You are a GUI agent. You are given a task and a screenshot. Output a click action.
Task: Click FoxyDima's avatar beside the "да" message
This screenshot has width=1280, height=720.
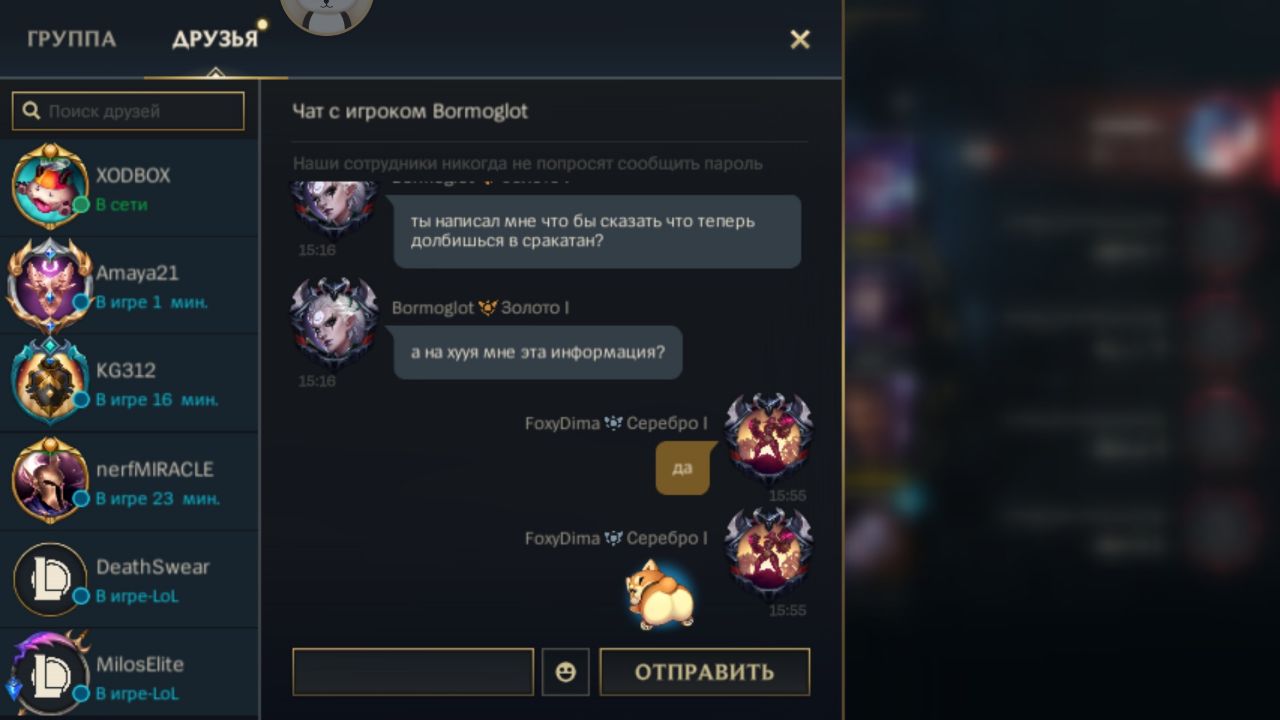pos(768,440)
